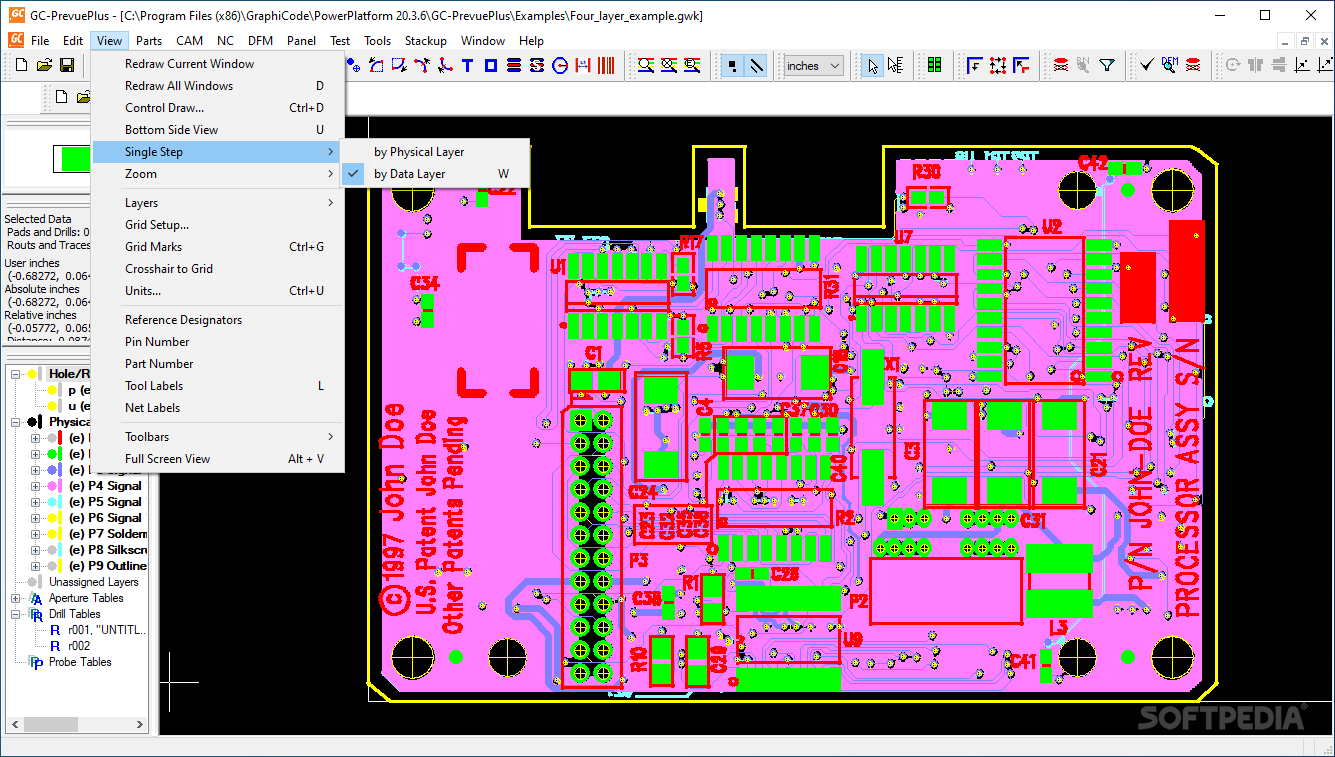Toggle the diagonal line mode button
Viewport: 1335px width, 757px height.
pyautogui.click(x=757, y=66)
